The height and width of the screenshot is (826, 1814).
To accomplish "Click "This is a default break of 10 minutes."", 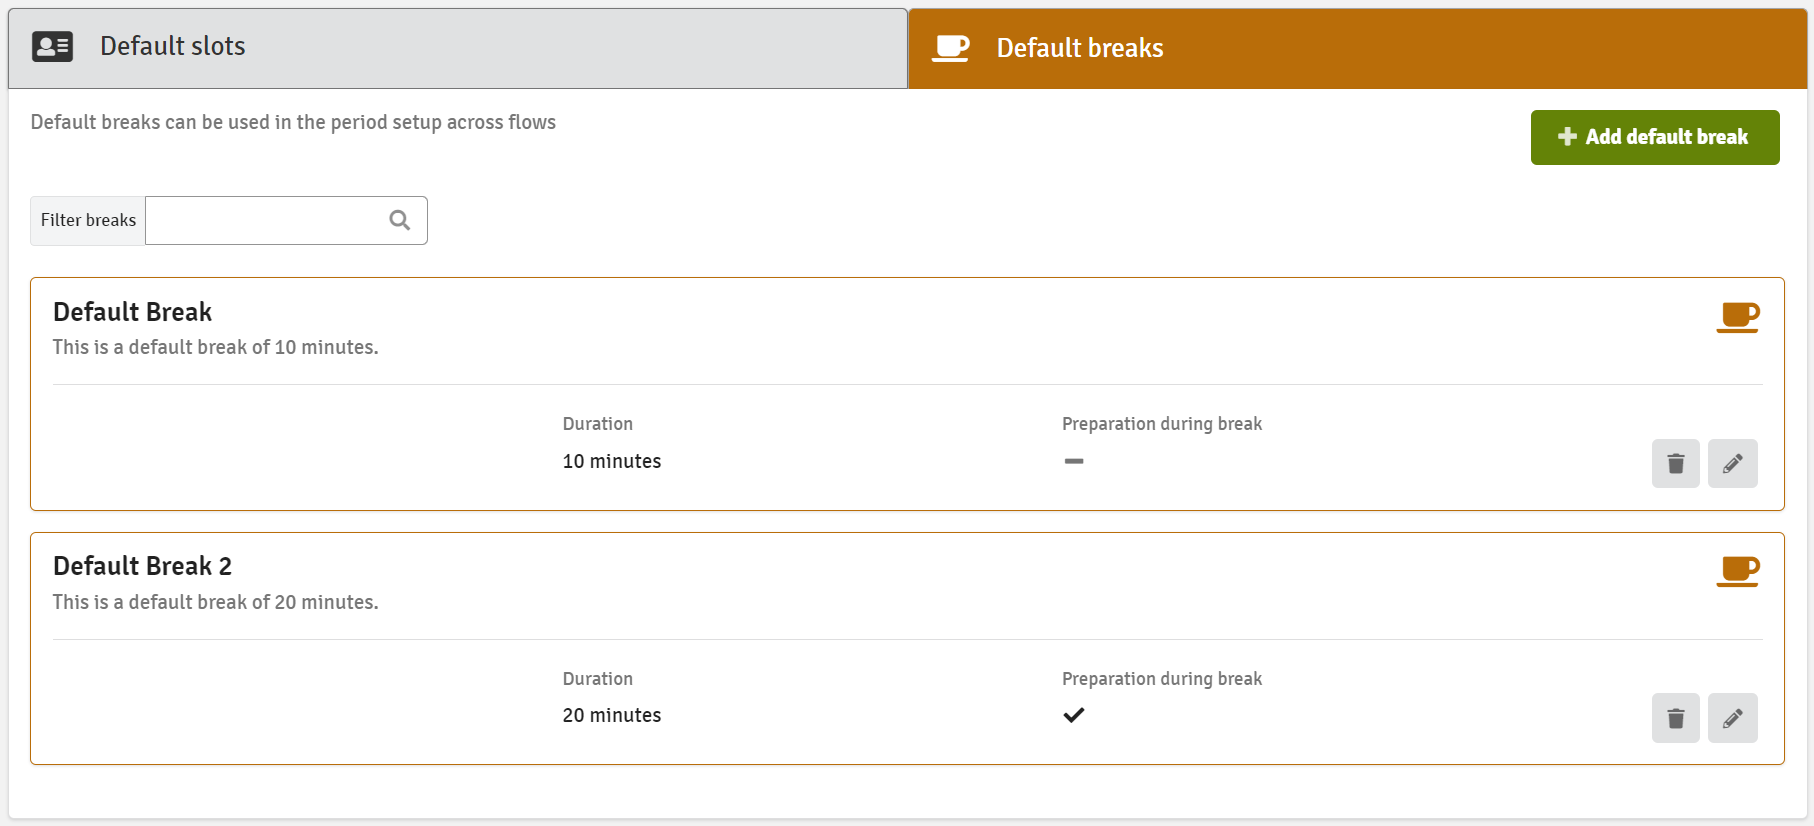I will [x=216, y=347].
